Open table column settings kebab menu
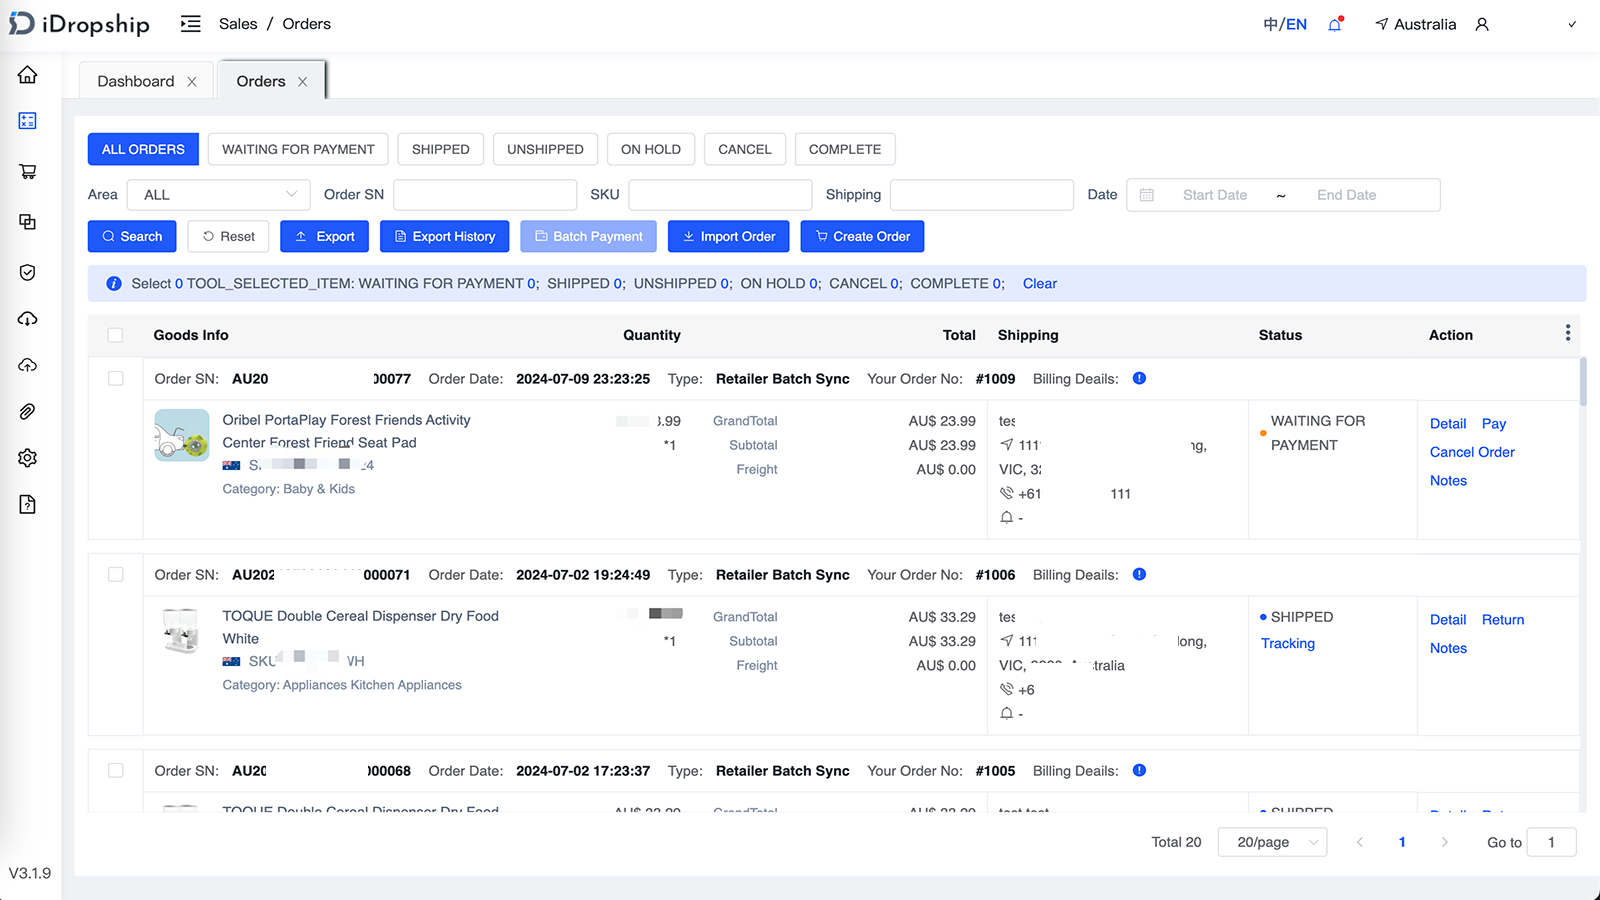This screenshot has width=1600, height=900. 1567,333
